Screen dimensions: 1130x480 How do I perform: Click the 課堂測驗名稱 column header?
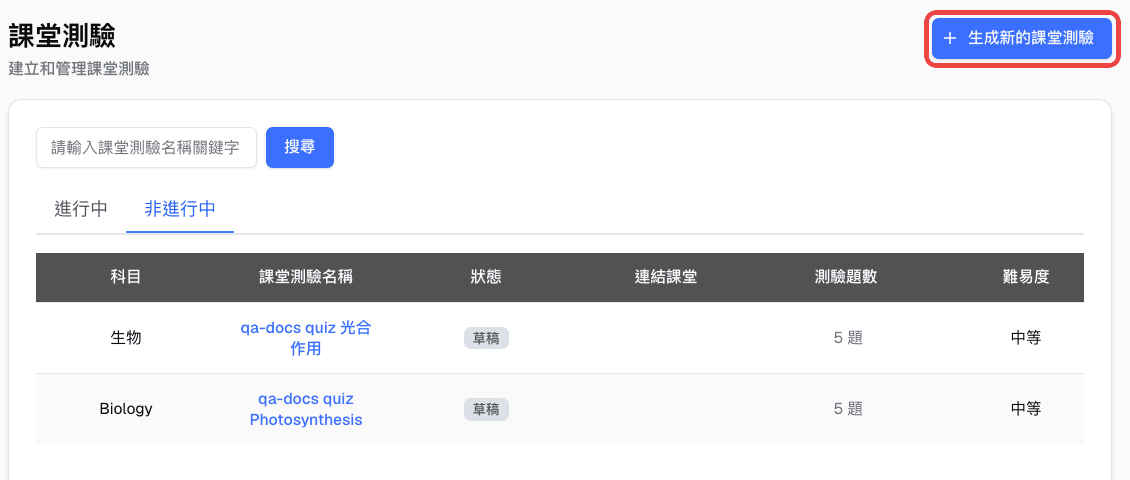point(306,277)
